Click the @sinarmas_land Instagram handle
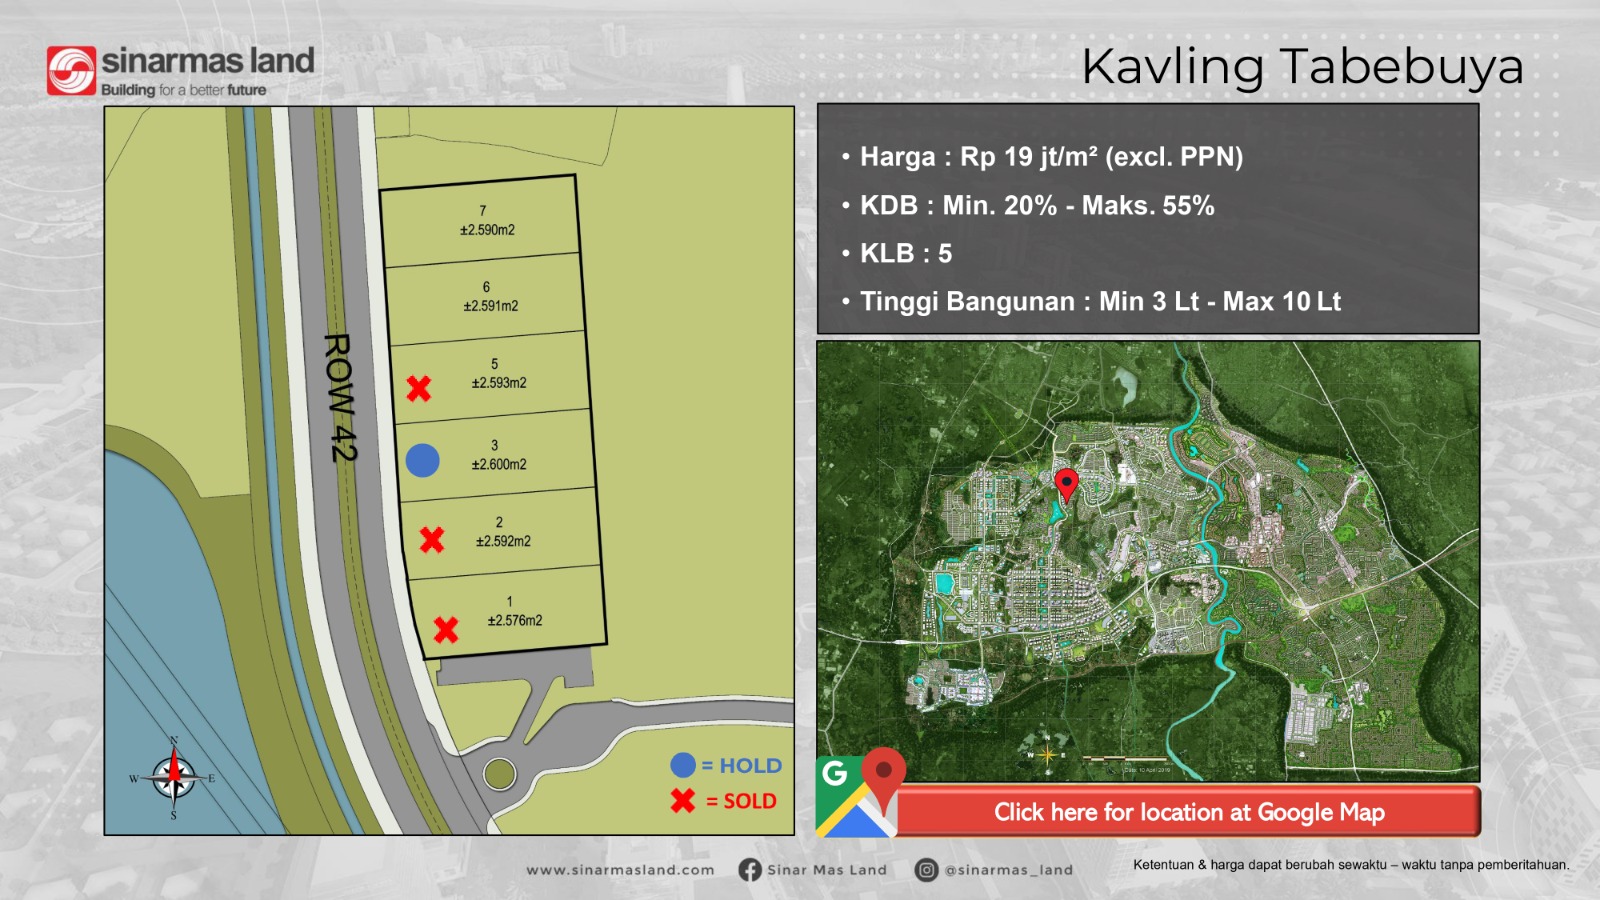1600x900 pixels. (x=1008, y=870)
